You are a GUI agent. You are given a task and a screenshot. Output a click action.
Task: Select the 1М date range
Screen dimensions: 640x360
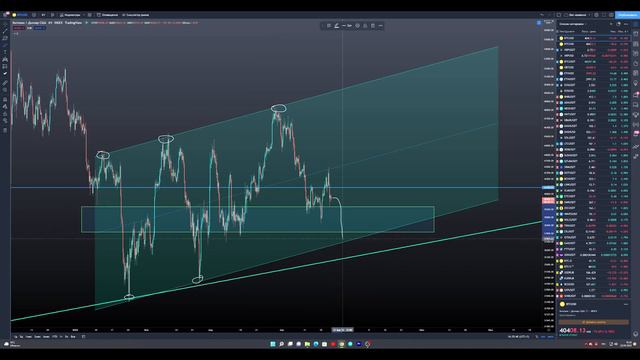29,337
